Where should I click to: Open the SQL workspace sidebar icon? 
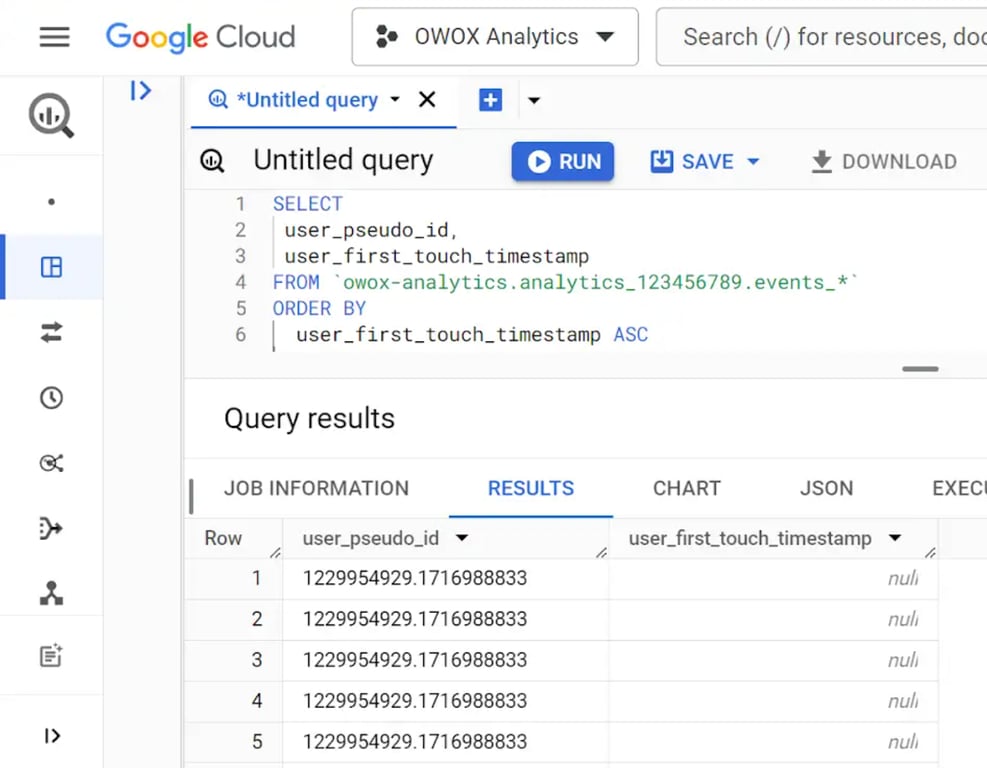(52, 267)
